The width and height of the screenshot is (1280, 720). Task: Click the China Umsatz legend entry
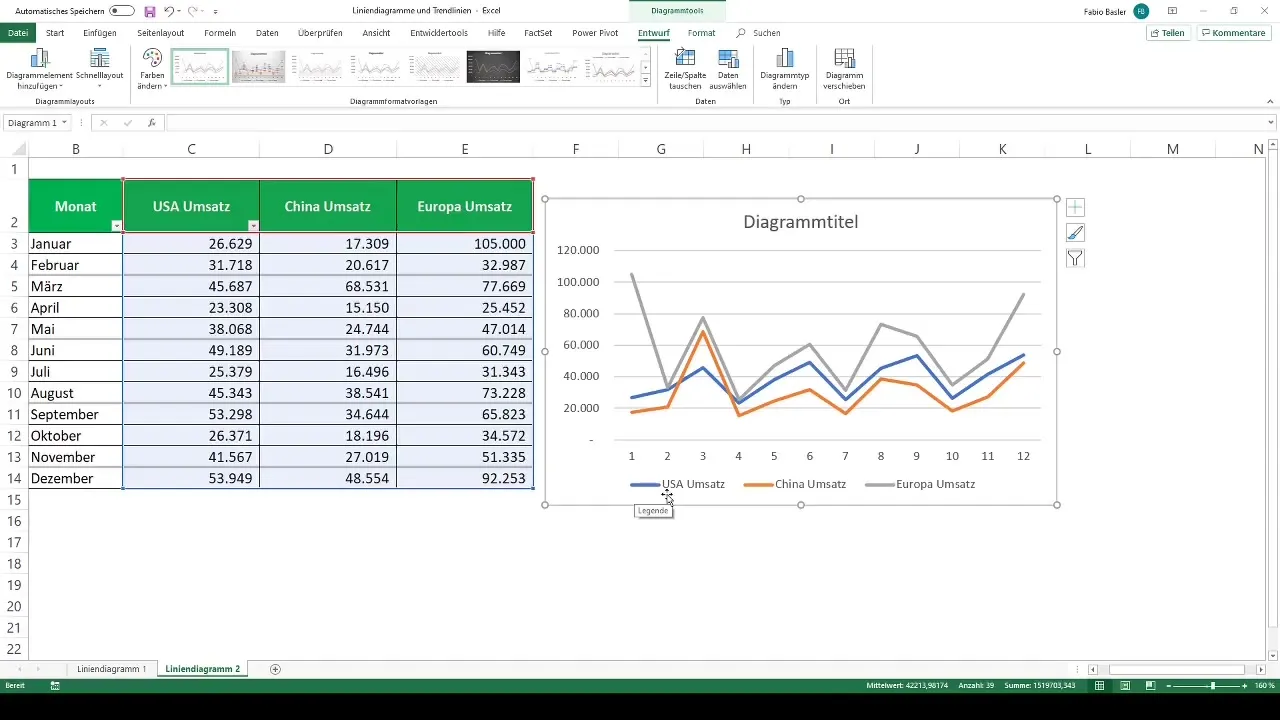(x=794, y=484)
